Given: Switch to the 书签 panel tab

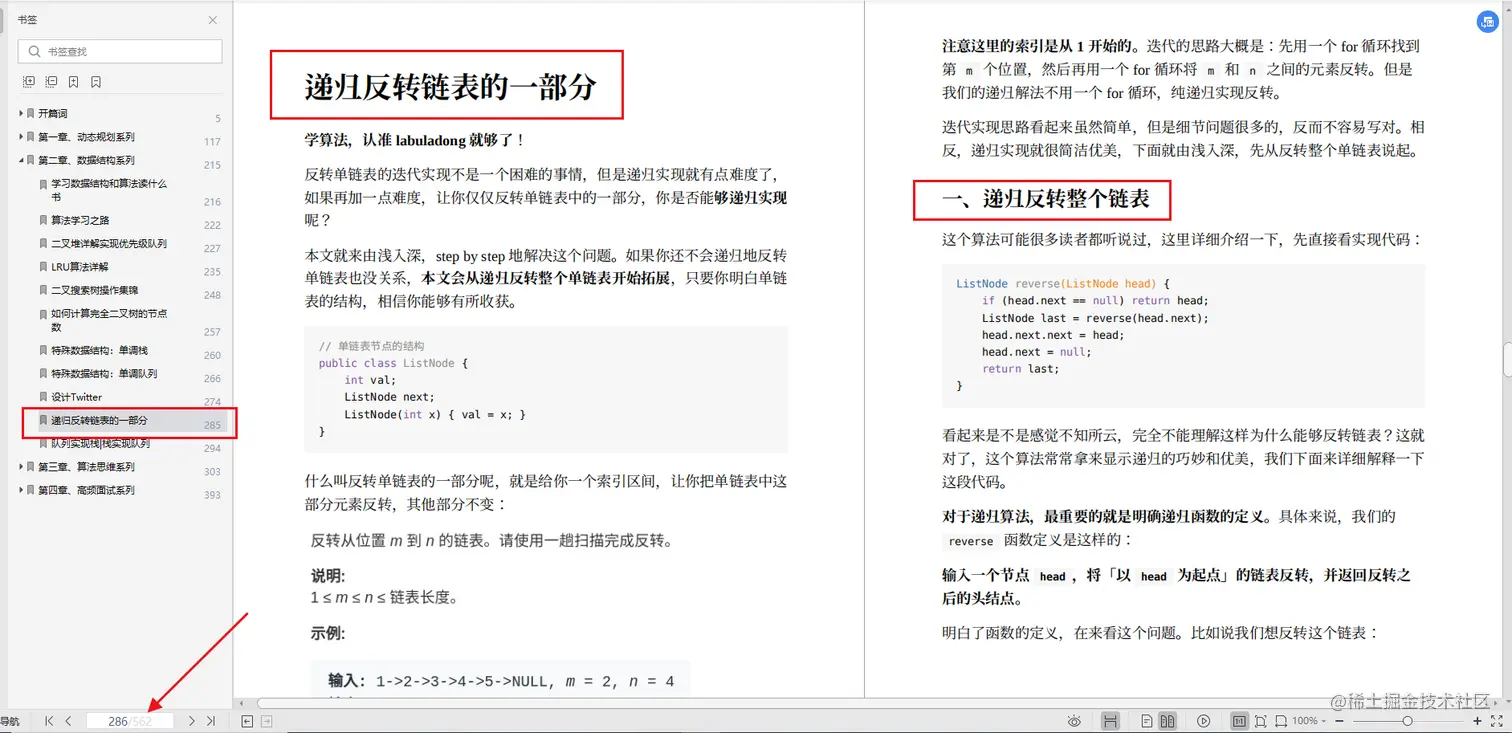Looking at the screenshot, I should [25, 18].
